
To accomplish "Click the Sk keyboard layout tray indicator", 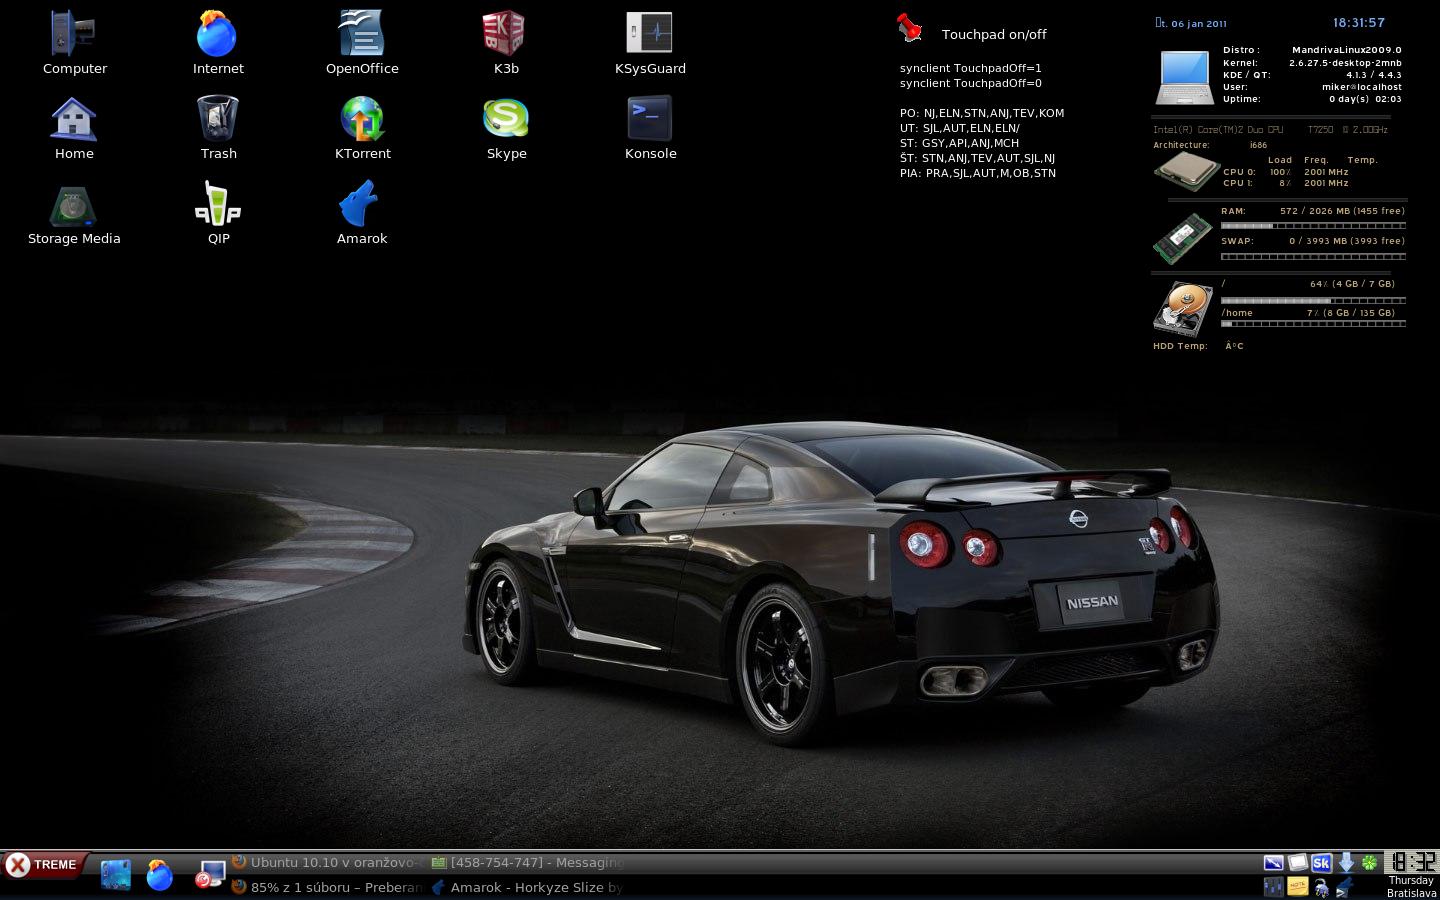I will (x=1321, y=863).
